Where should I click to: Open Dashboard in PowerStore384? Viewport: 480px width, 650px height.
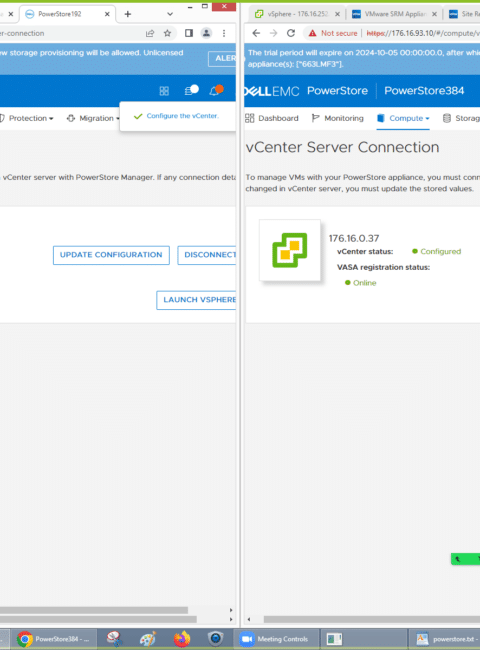click(272, 119)
